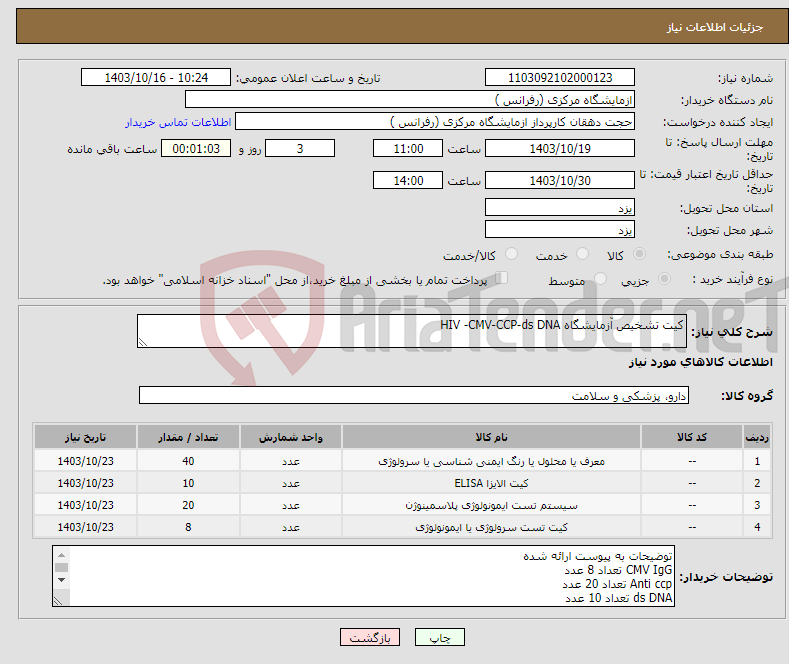Click the scrollbar thumb in buyer notes

(61, 567)
